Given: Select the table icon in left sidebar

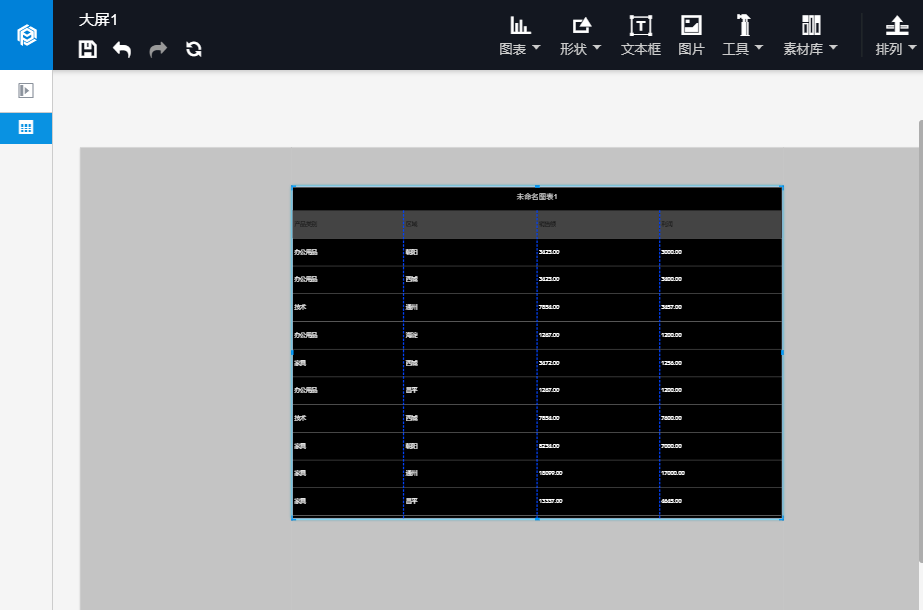Looking at the screenshot, I should pyautogui.click(x=26, y=128).
